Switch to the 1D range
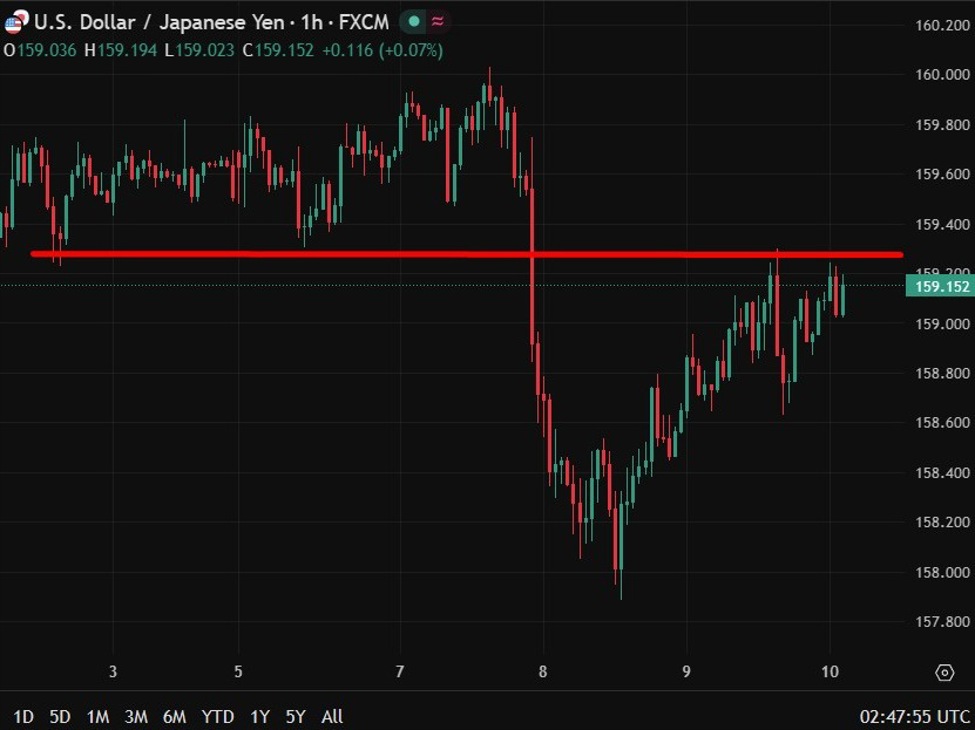This screenshot has width=975, height=730. click(x=22, y=717)
